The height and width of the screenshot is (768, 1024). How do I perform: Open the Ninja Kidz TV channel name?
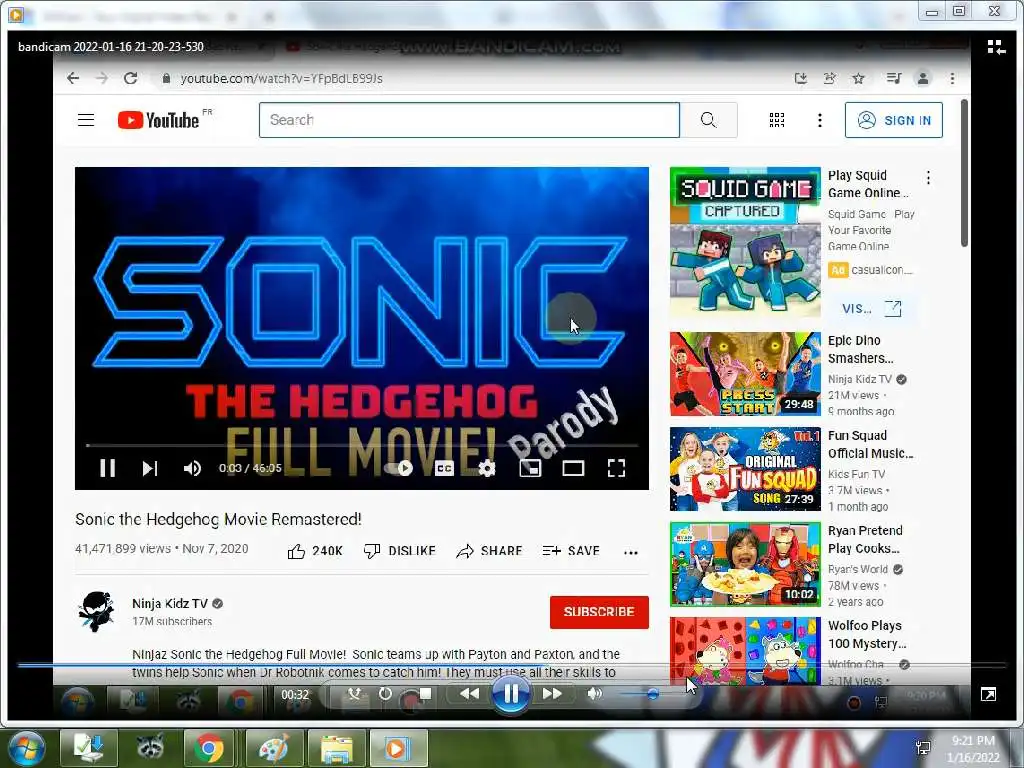[170, 603]
